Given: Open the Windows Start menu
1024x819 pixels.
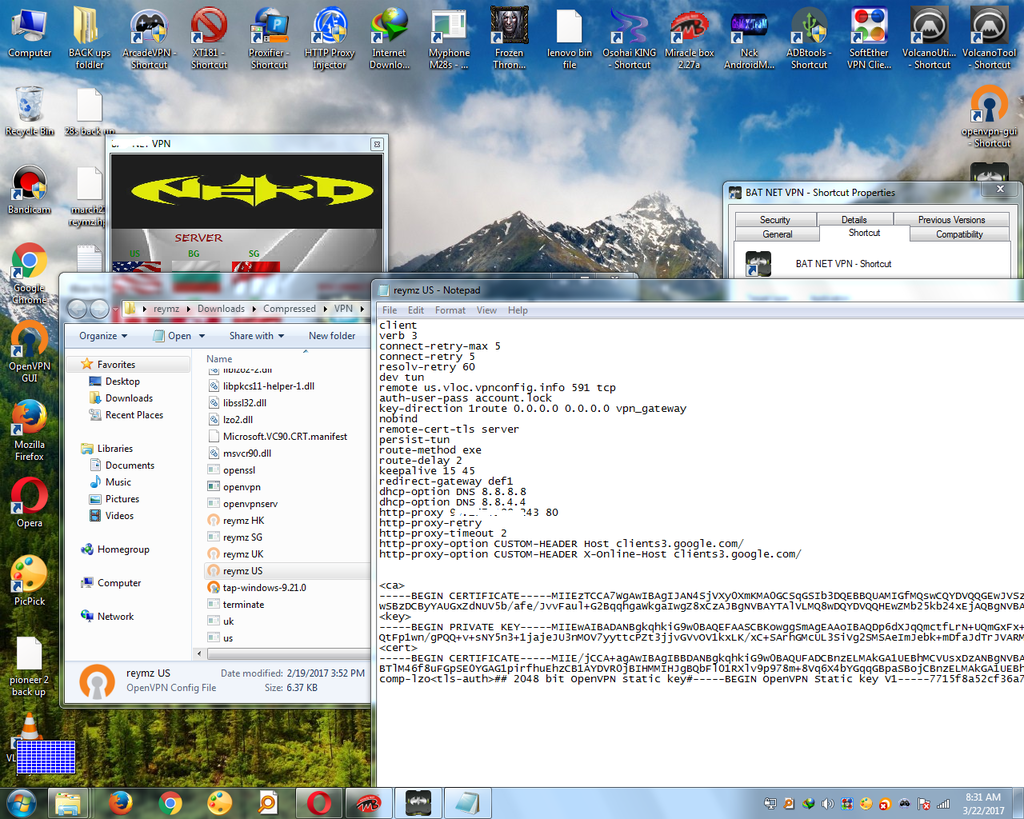Looking at the screenshot, I should click(x=20, y=802).
